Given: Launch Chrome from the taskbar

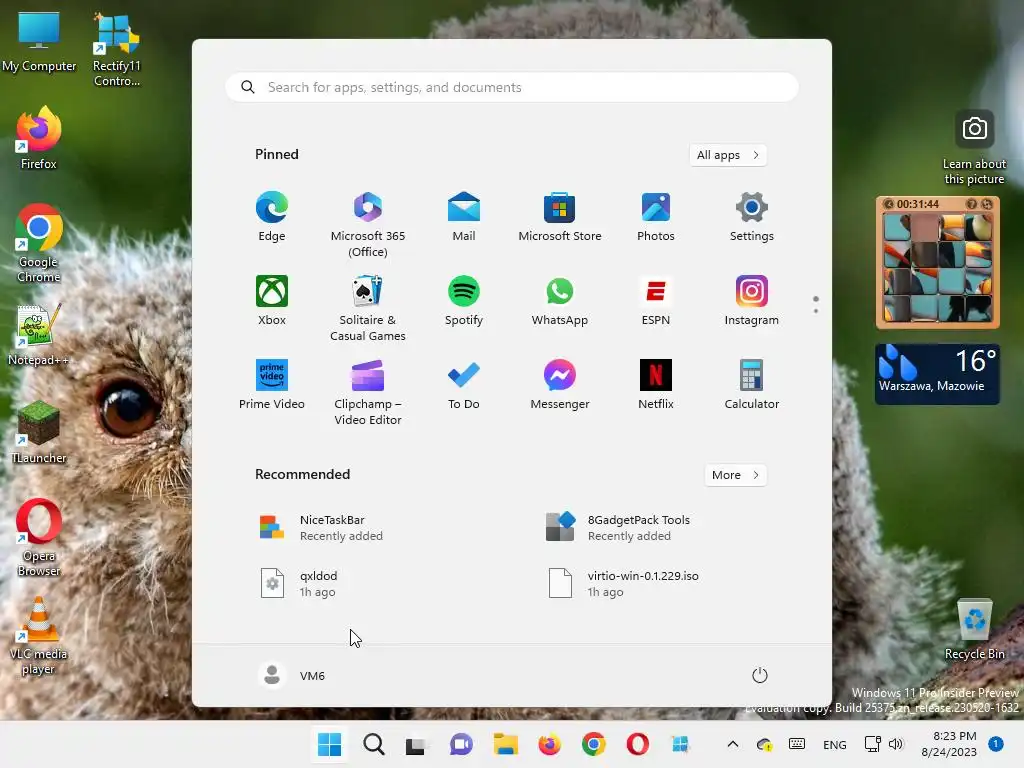Looking at the screenshot, I should (x=594, y=744).
